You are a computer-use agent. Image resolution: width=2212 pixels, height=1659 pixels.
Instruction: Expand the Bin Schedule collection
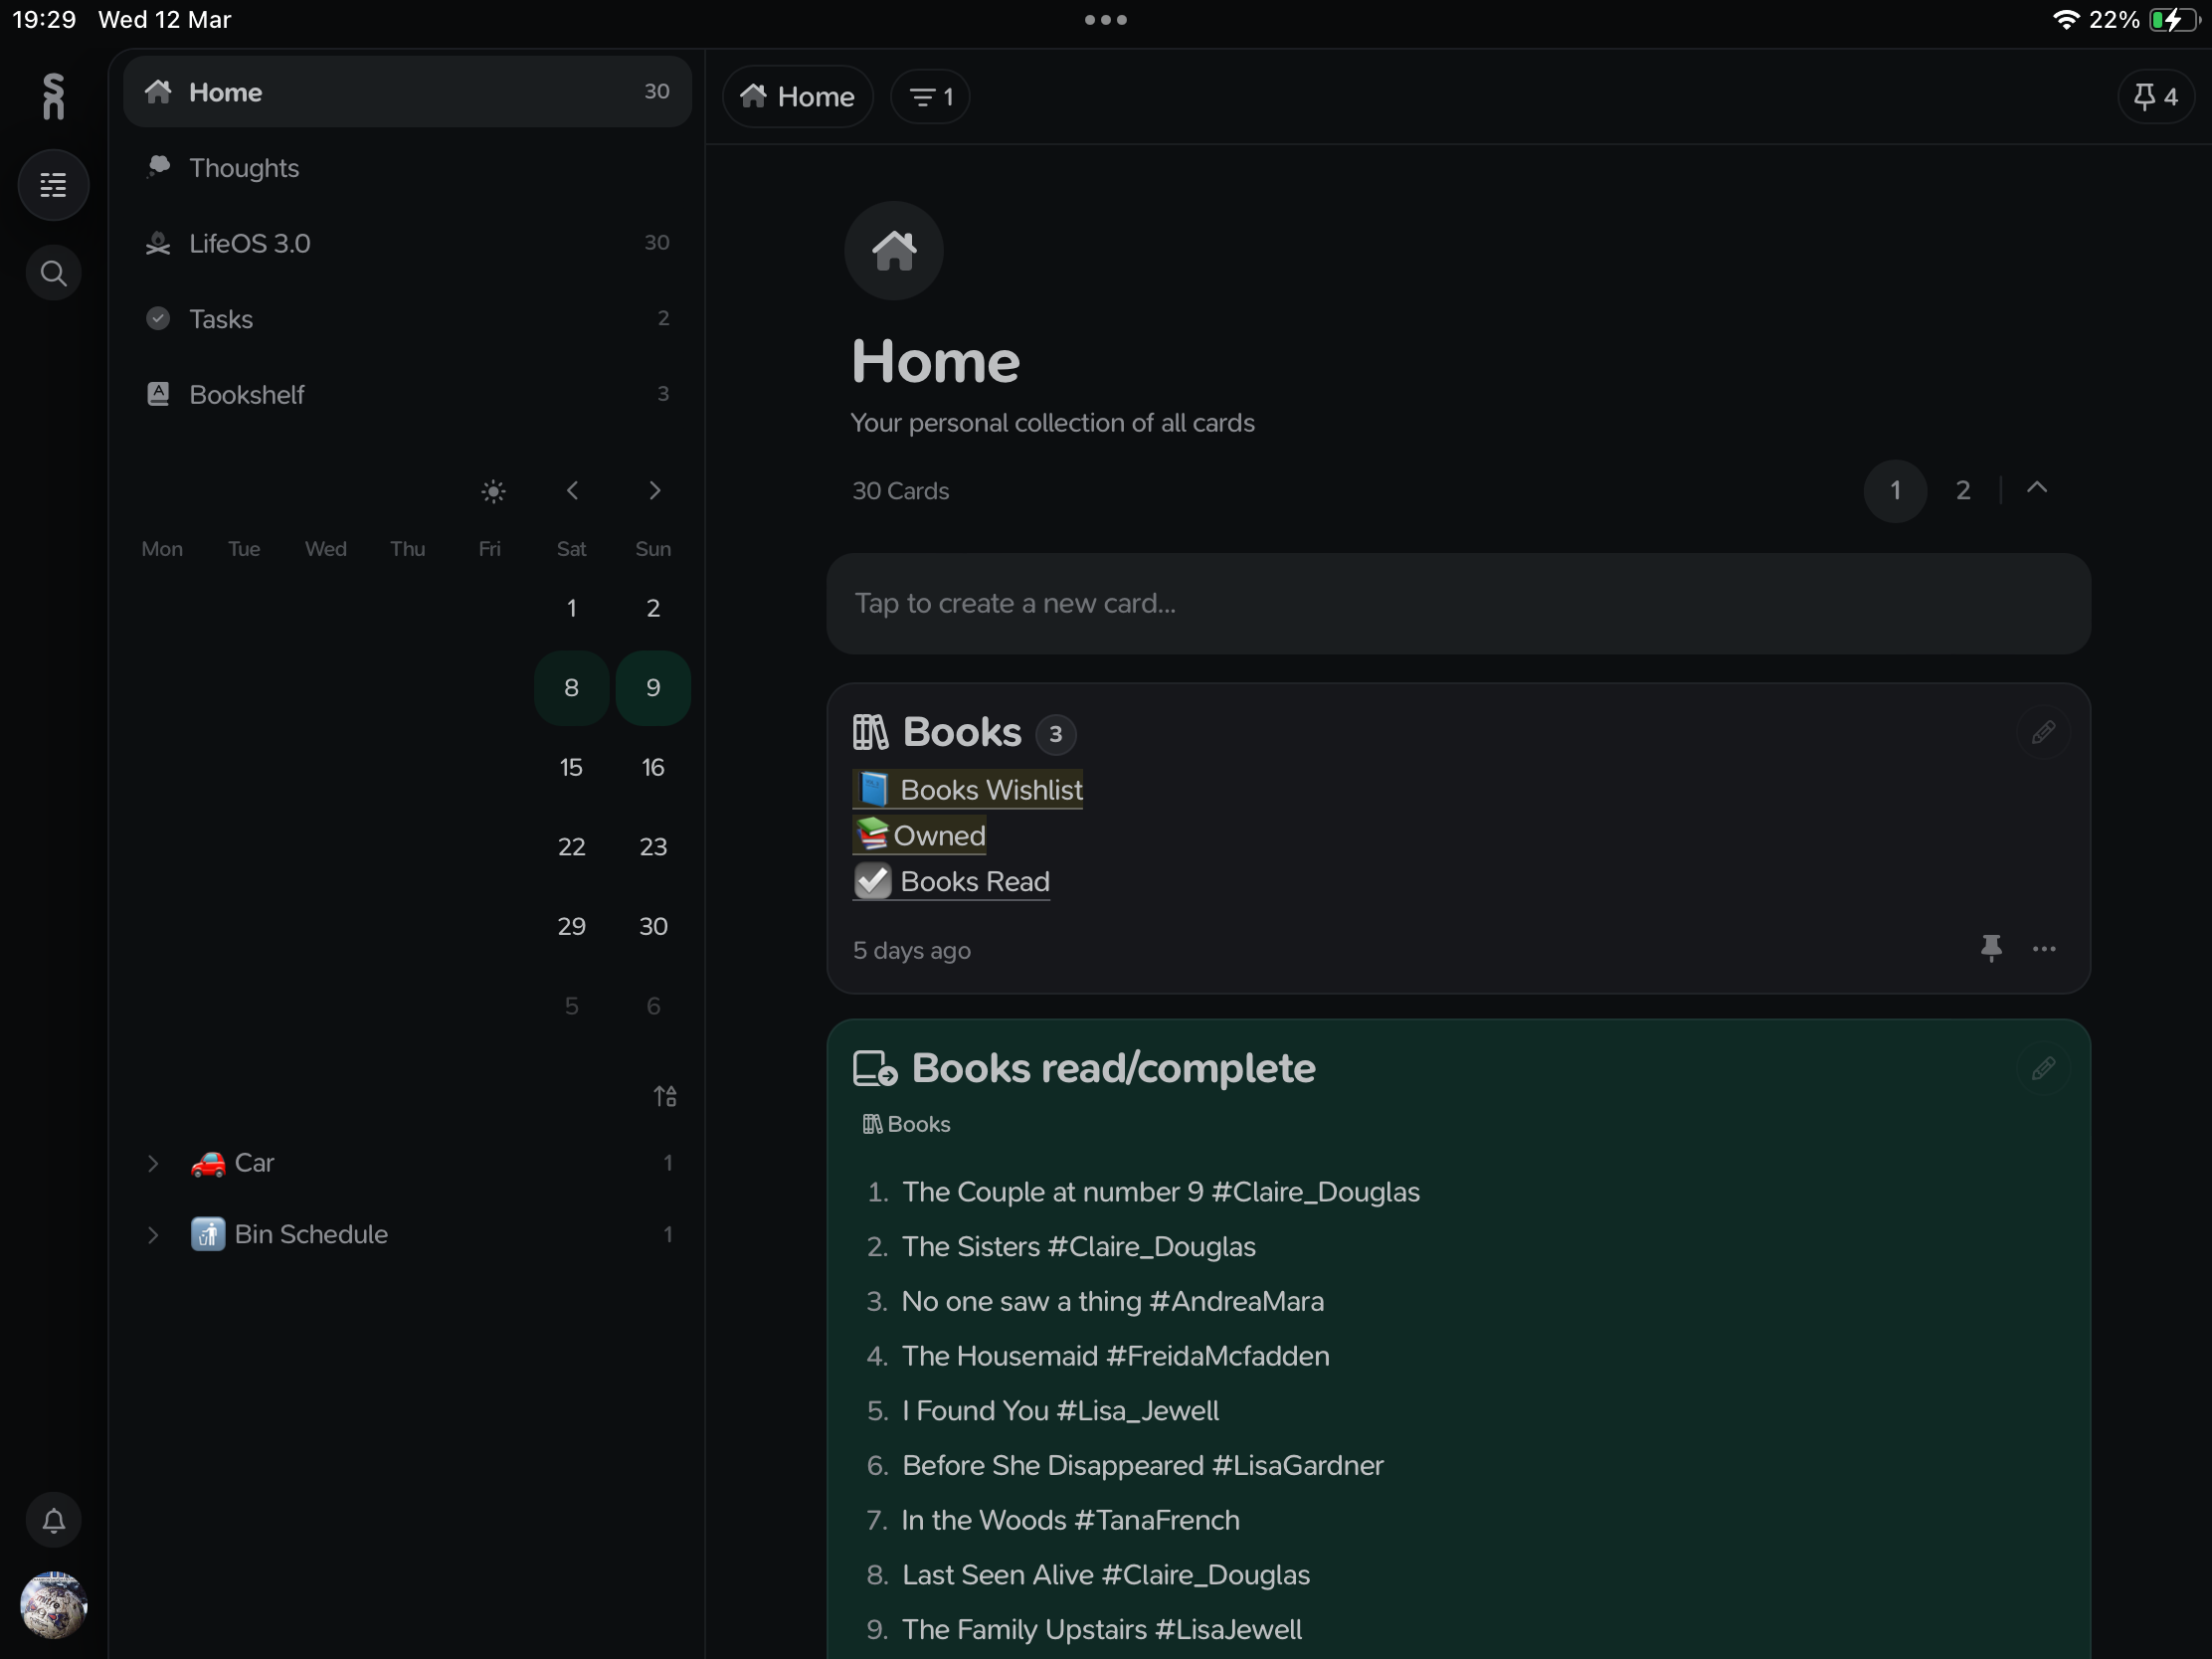(153, 1235)
